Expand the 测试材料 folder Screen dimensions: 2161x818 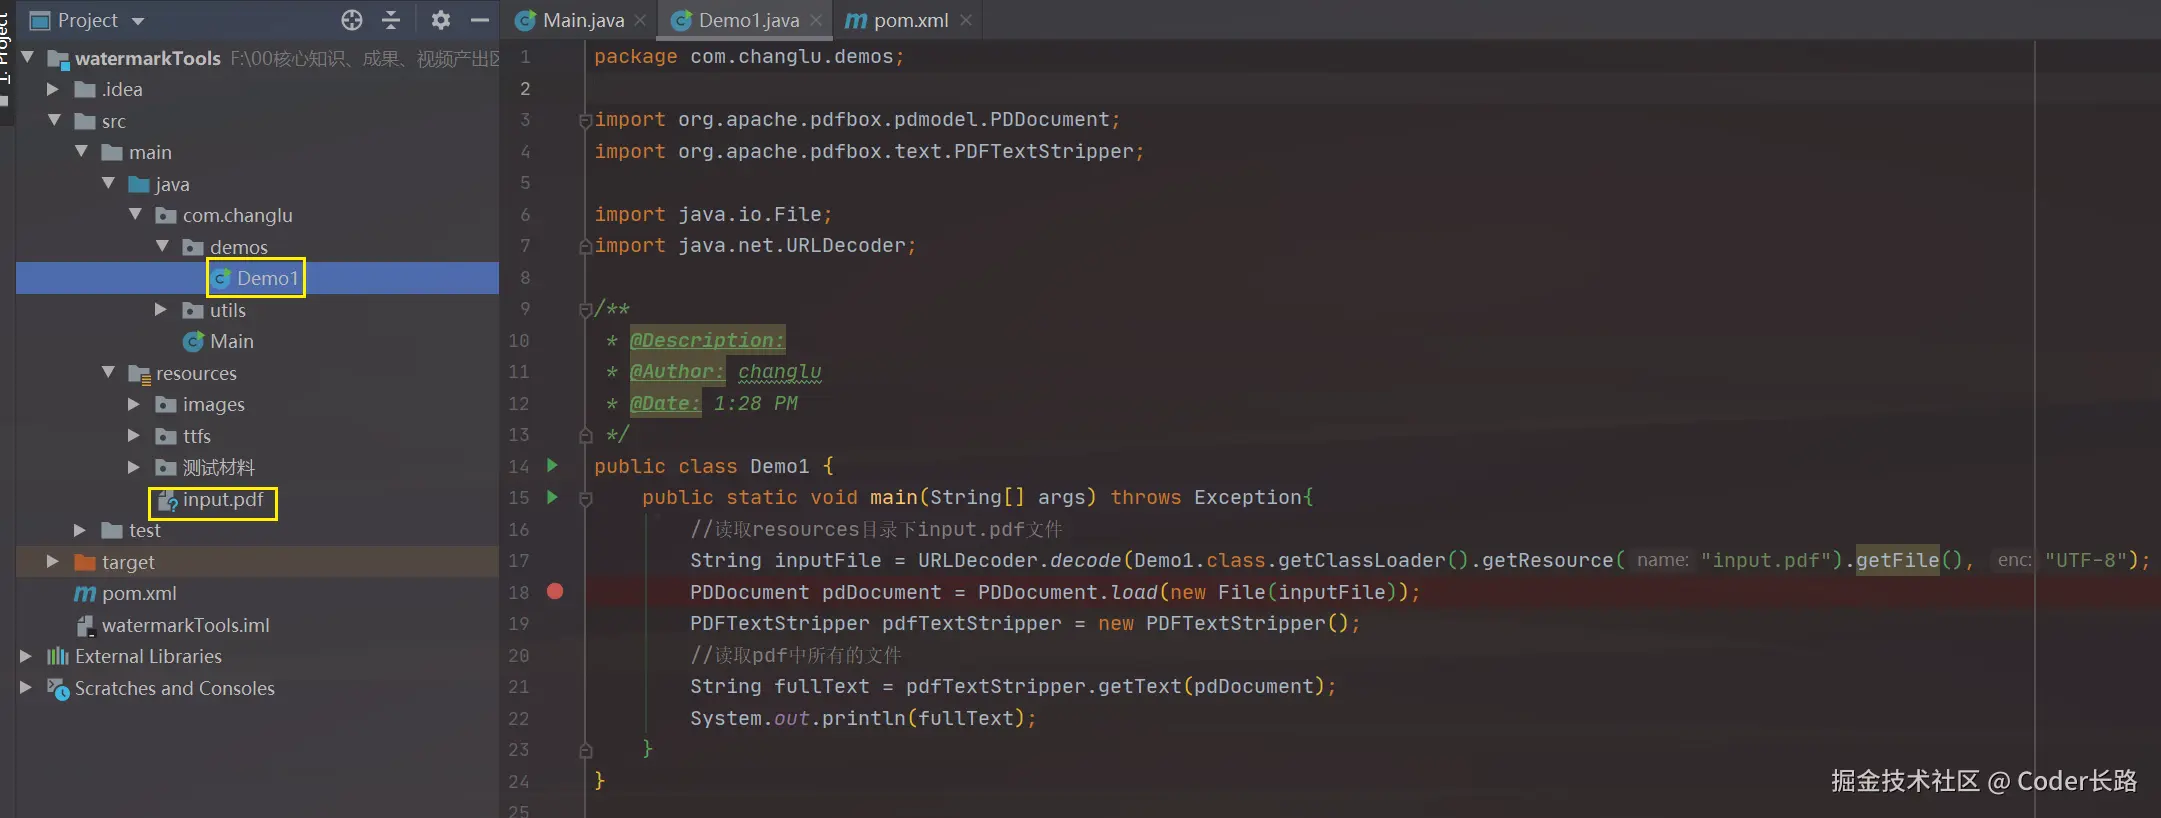[134, 467]
